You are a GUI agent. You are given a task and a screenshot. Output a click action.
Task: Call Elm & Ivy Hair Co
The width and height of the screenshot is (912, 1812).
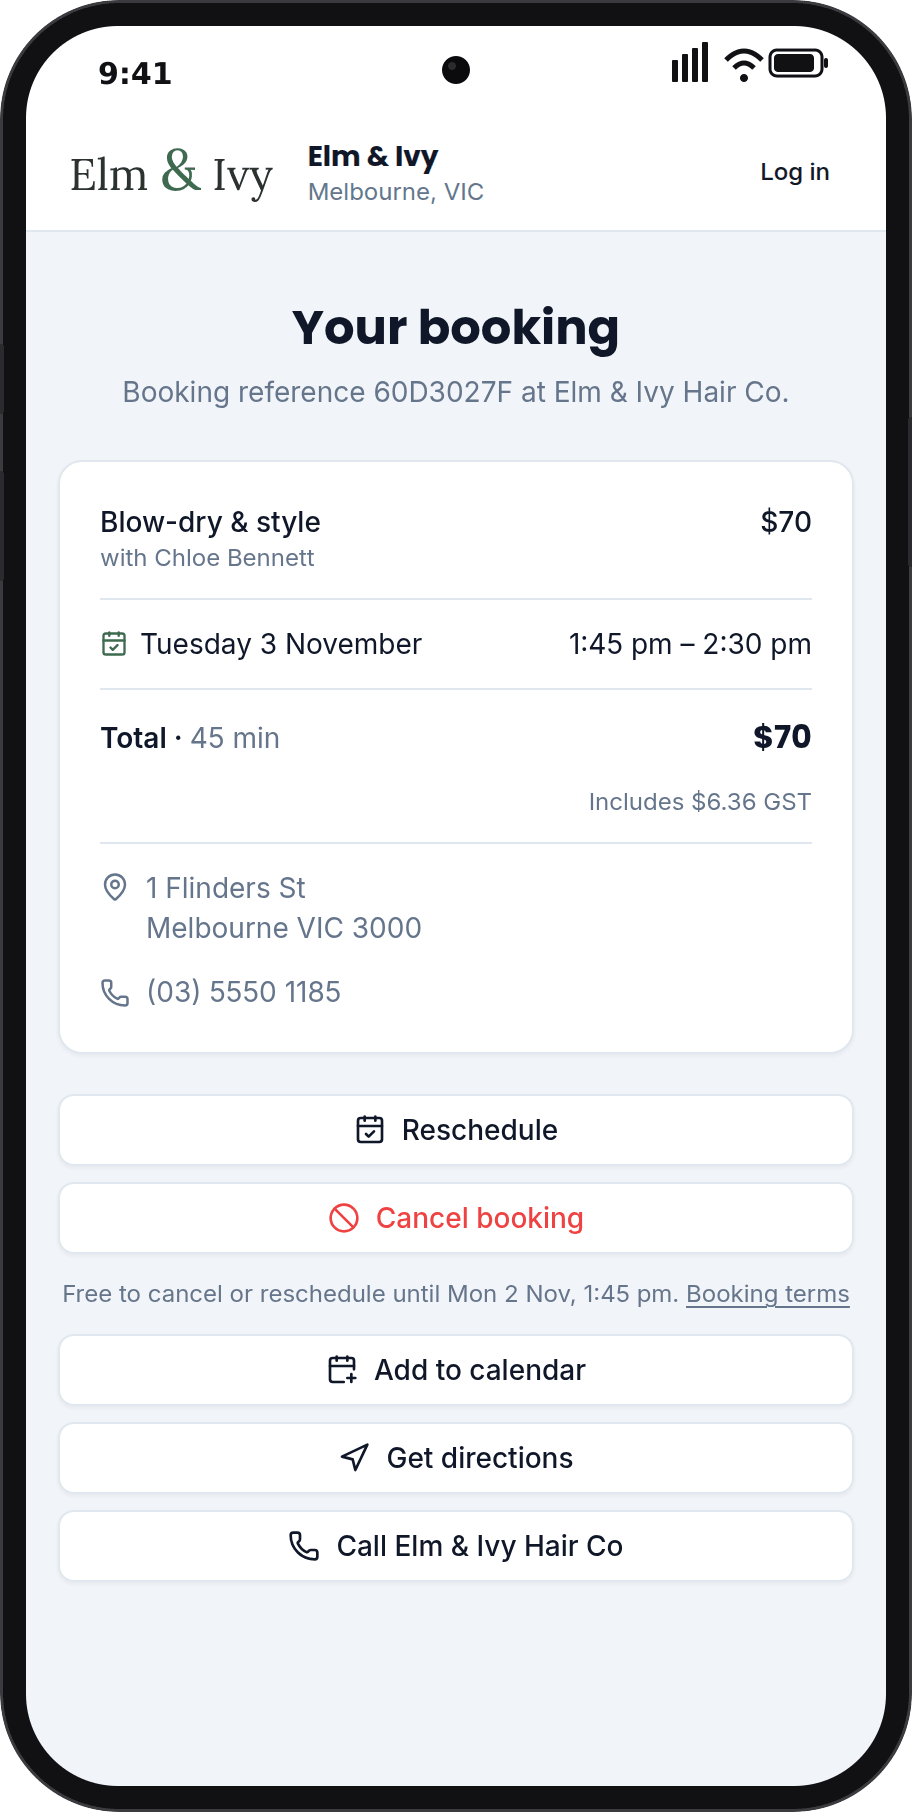coord(456,1546)
